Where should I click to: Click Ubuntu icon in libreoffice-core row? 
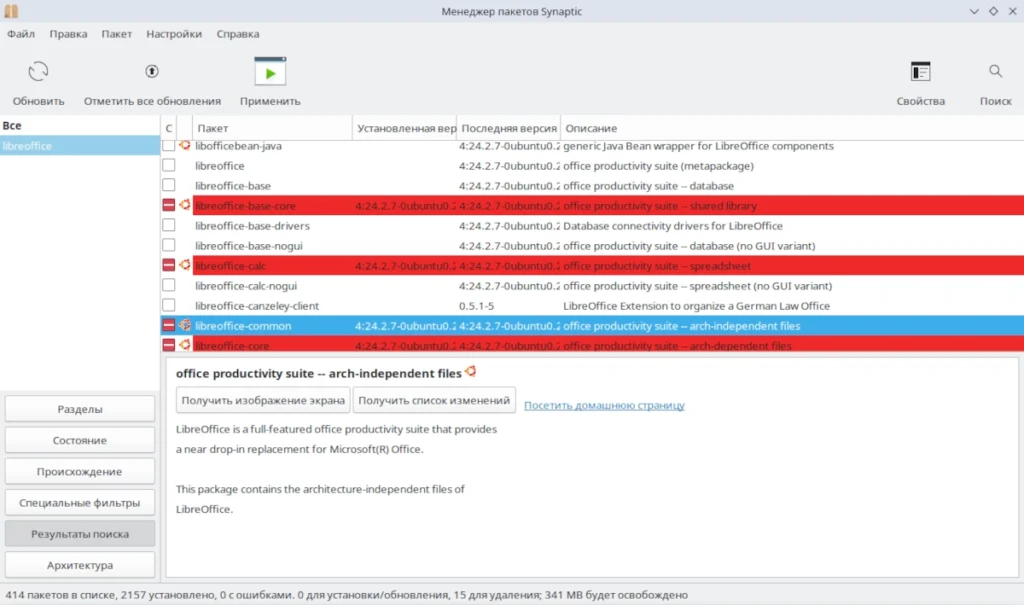(x=185, y=344)
